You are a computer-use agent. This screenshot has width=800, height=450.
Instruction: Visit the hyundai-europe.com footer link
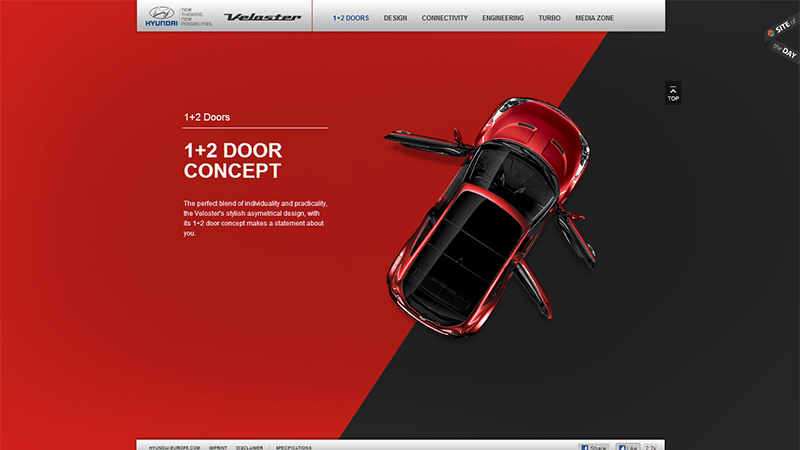tap(174, 447)
